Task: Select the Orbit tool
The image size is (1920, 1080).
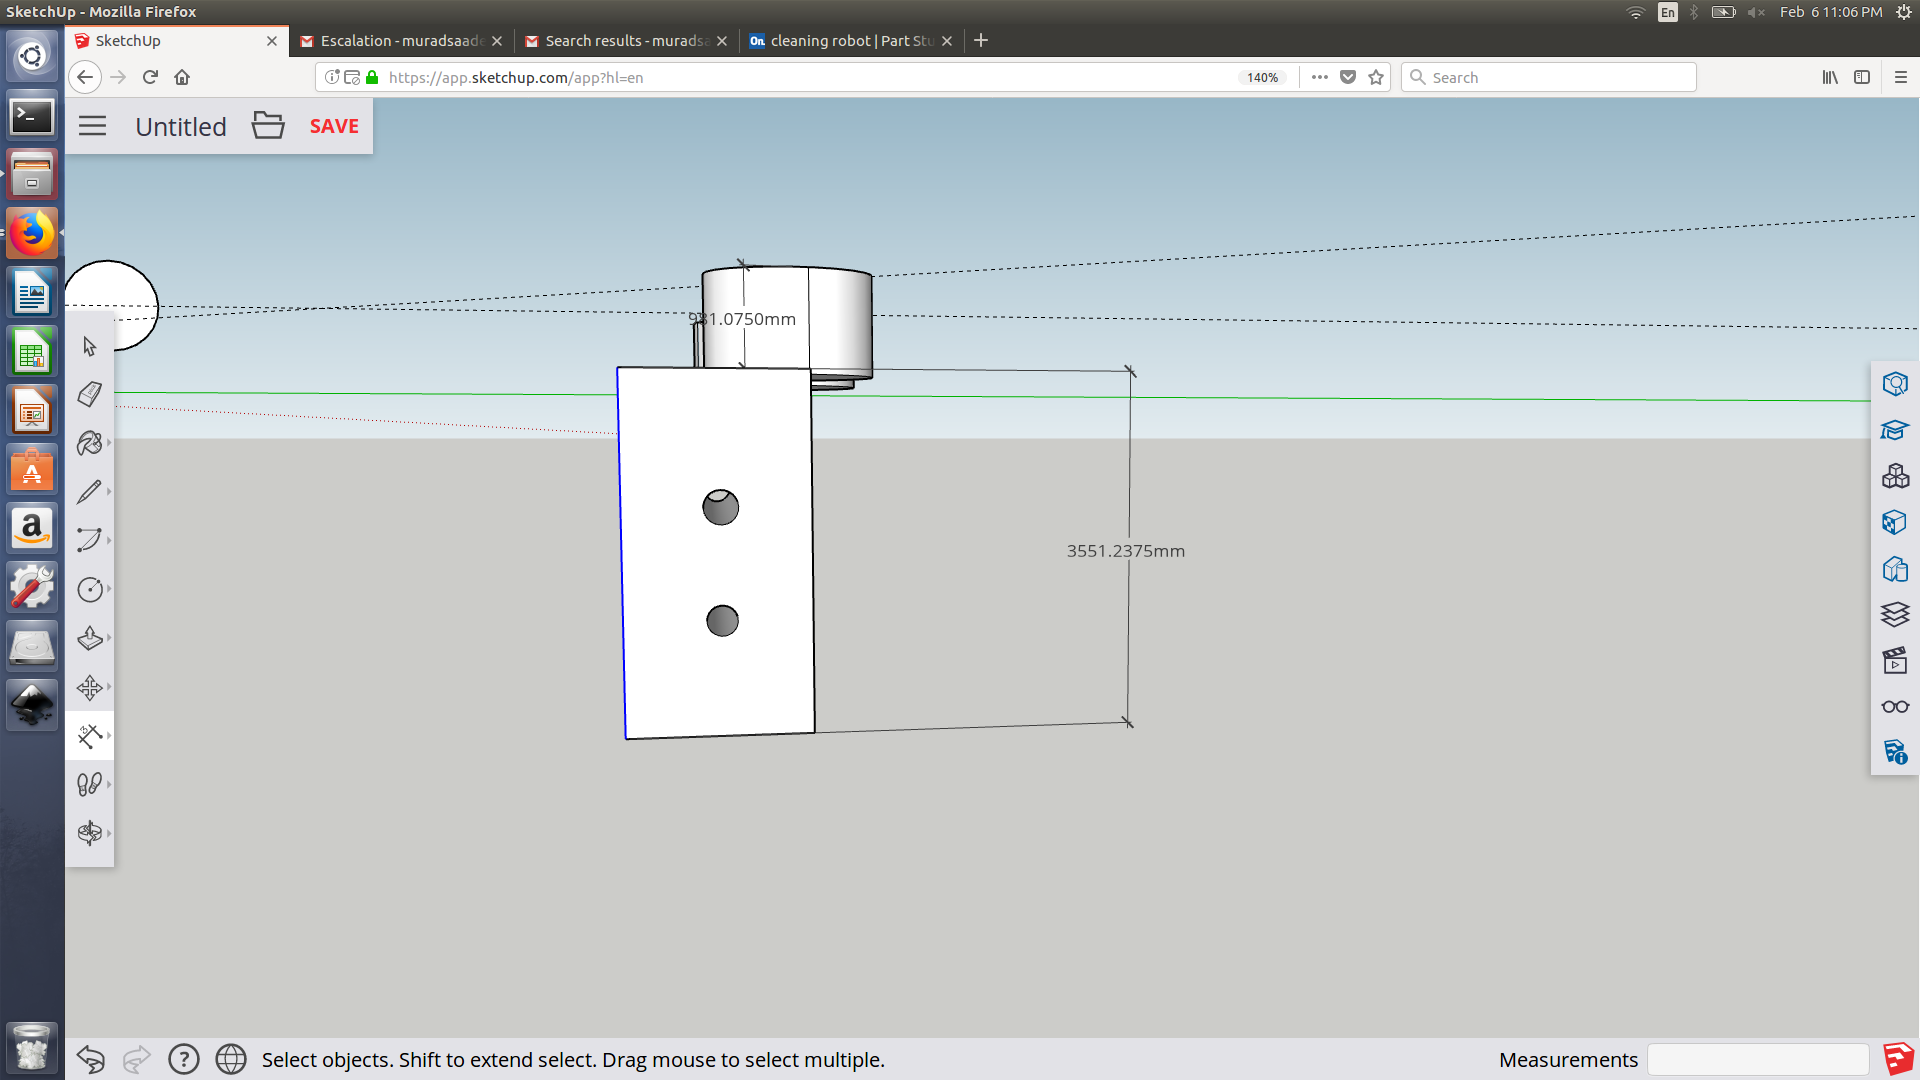Action: click(x=89, y=833)
